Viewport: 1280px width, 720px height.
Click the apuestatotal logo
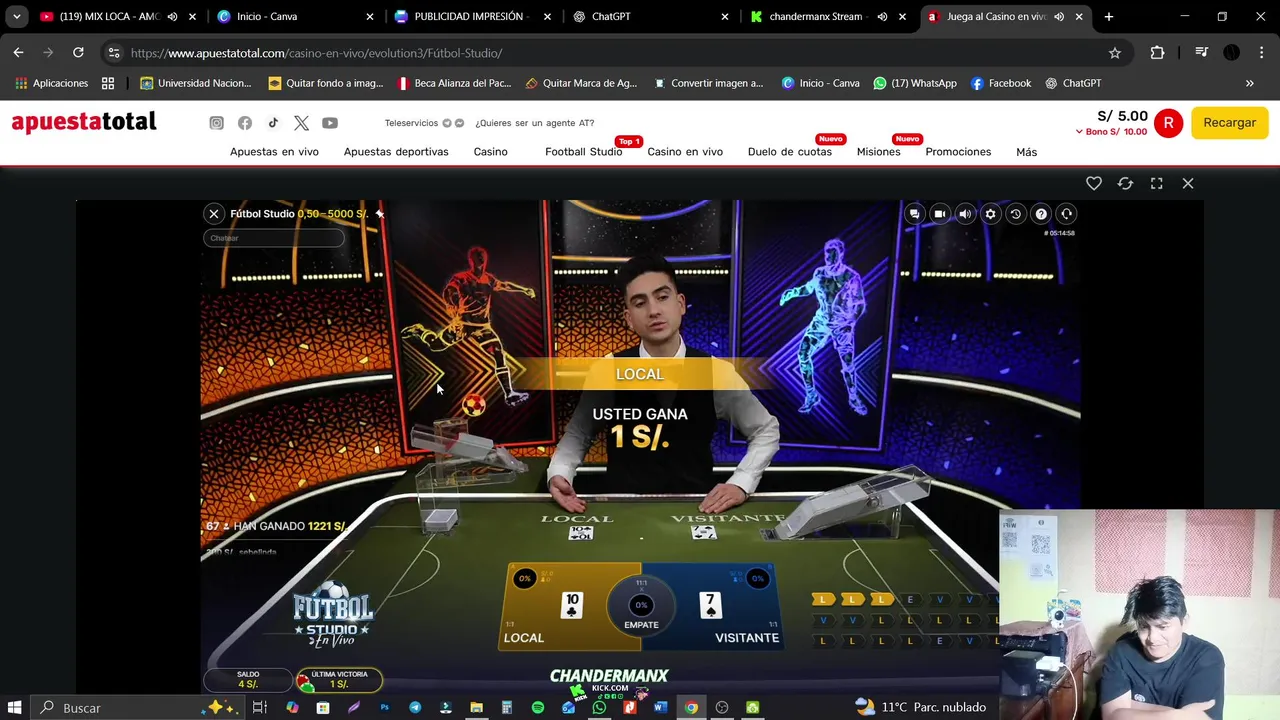click(x=84, y=122)
